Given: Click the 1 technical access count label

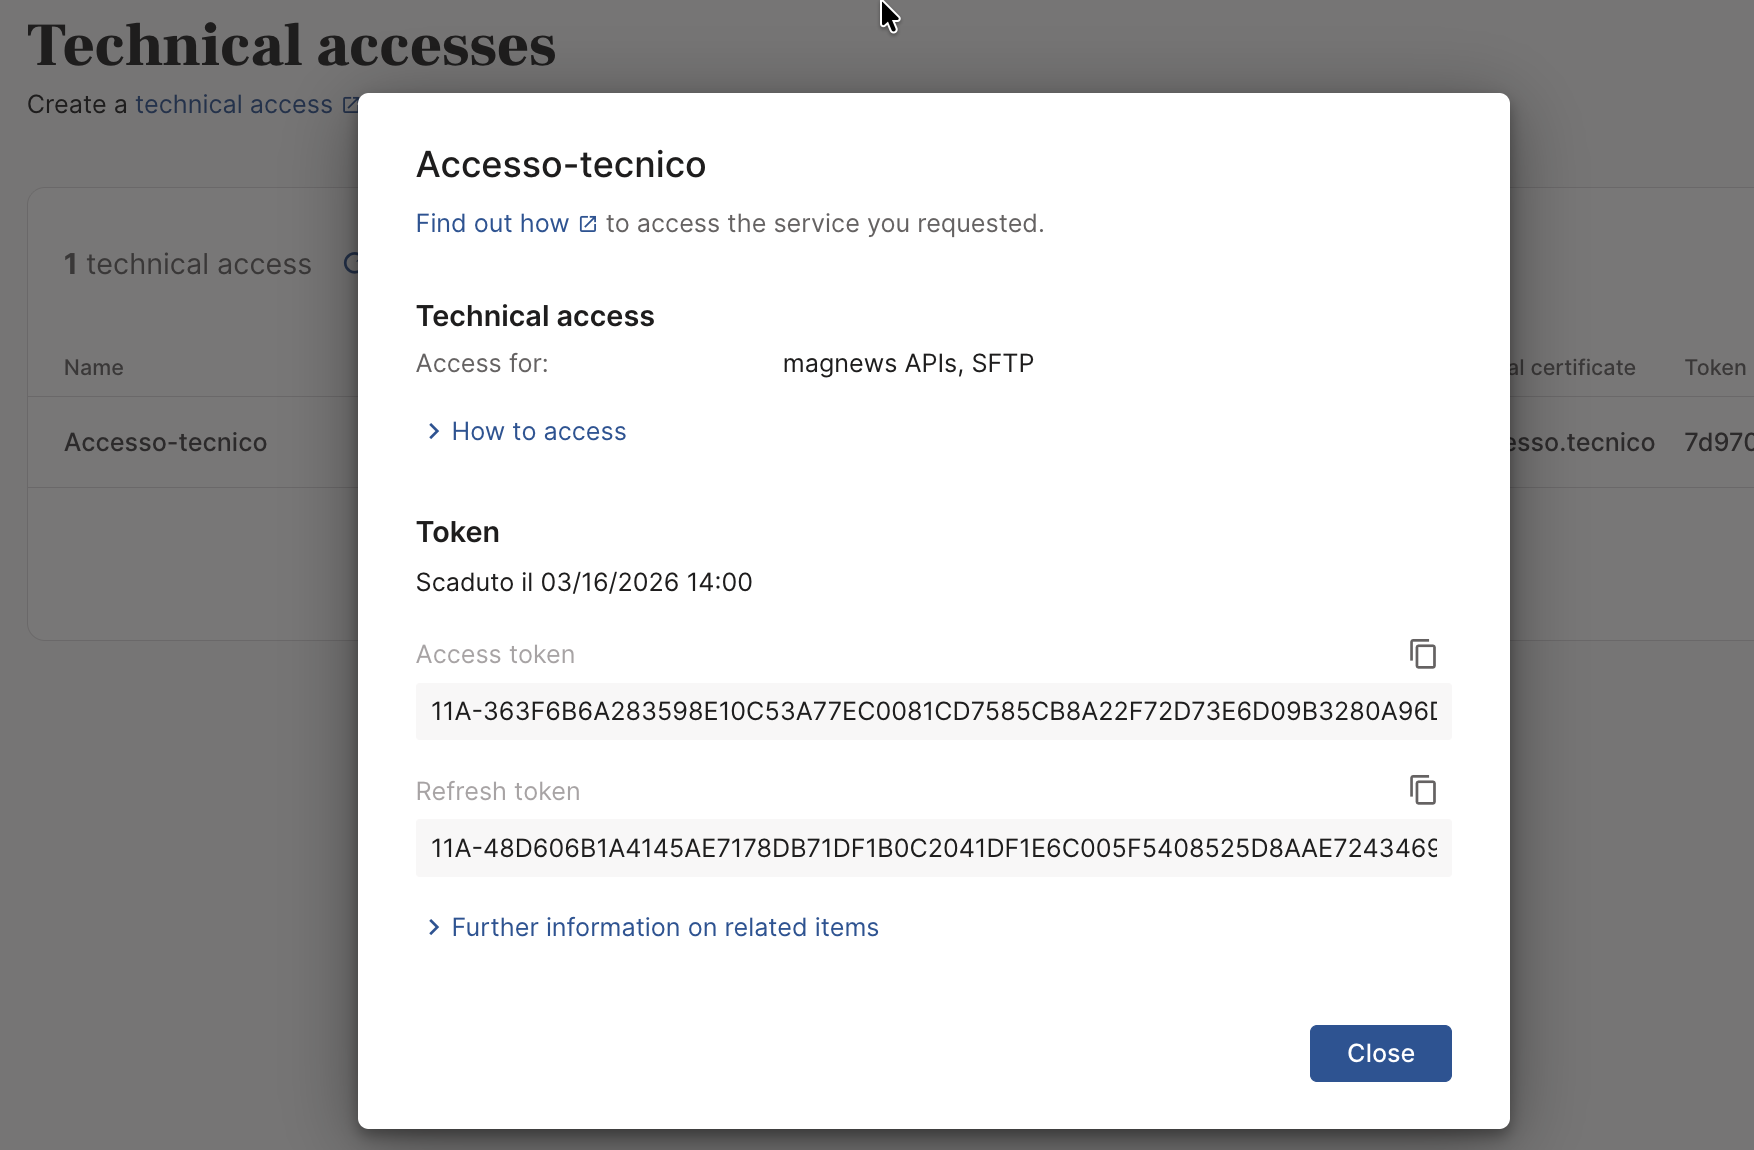Looking at the screenshot, I should coord(188,264).
